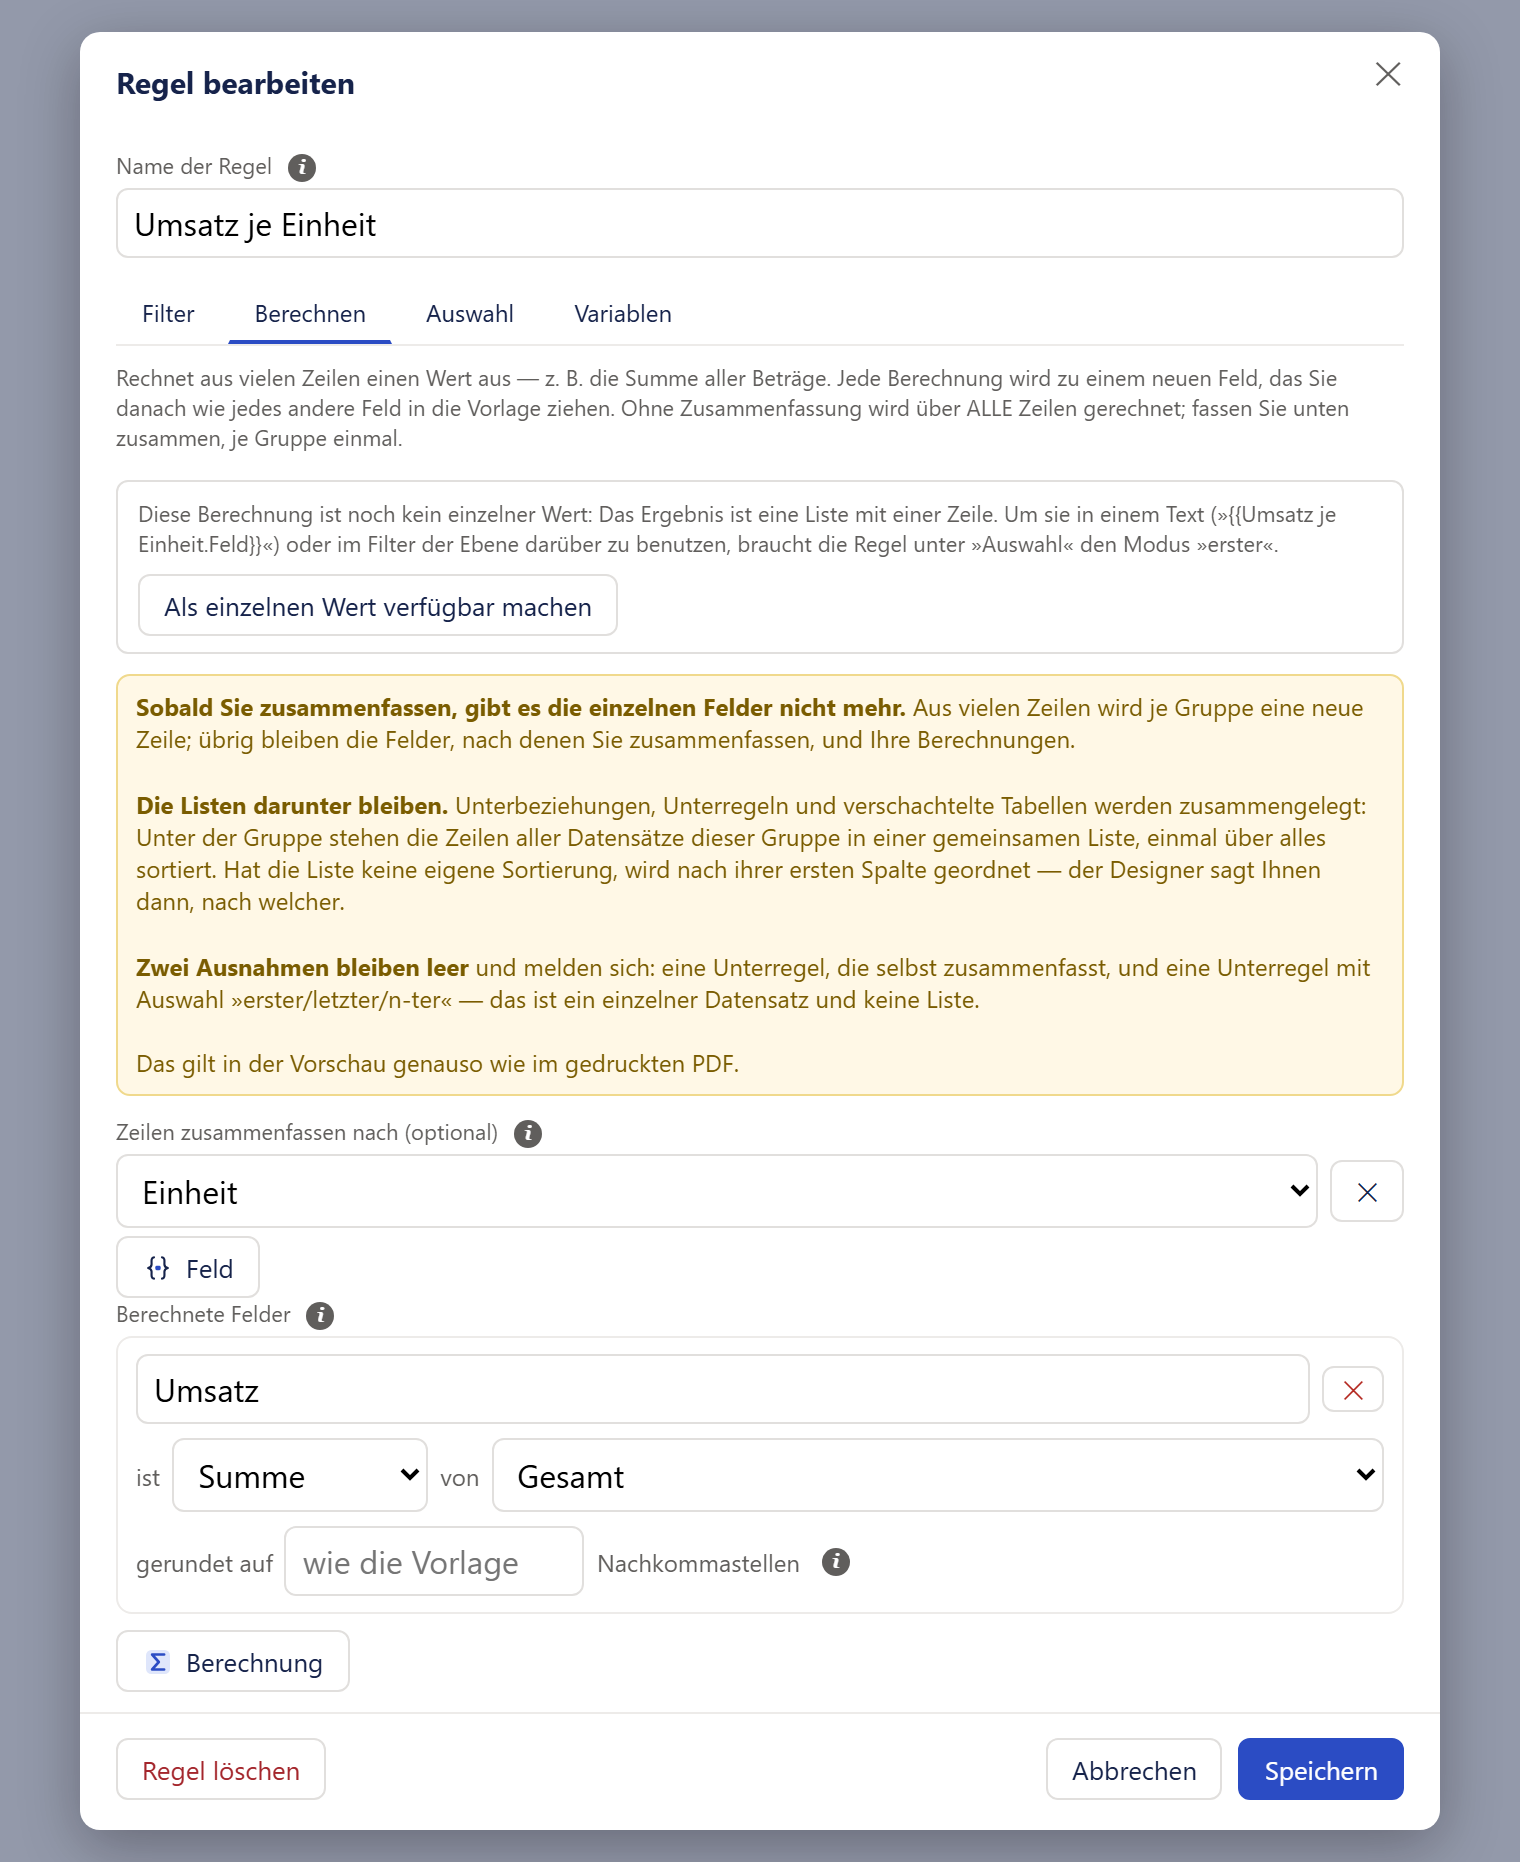Viewport: 1520px width, 1862px height.
Task: Switch to the Auswahl tab
Action: coord(470,314)
